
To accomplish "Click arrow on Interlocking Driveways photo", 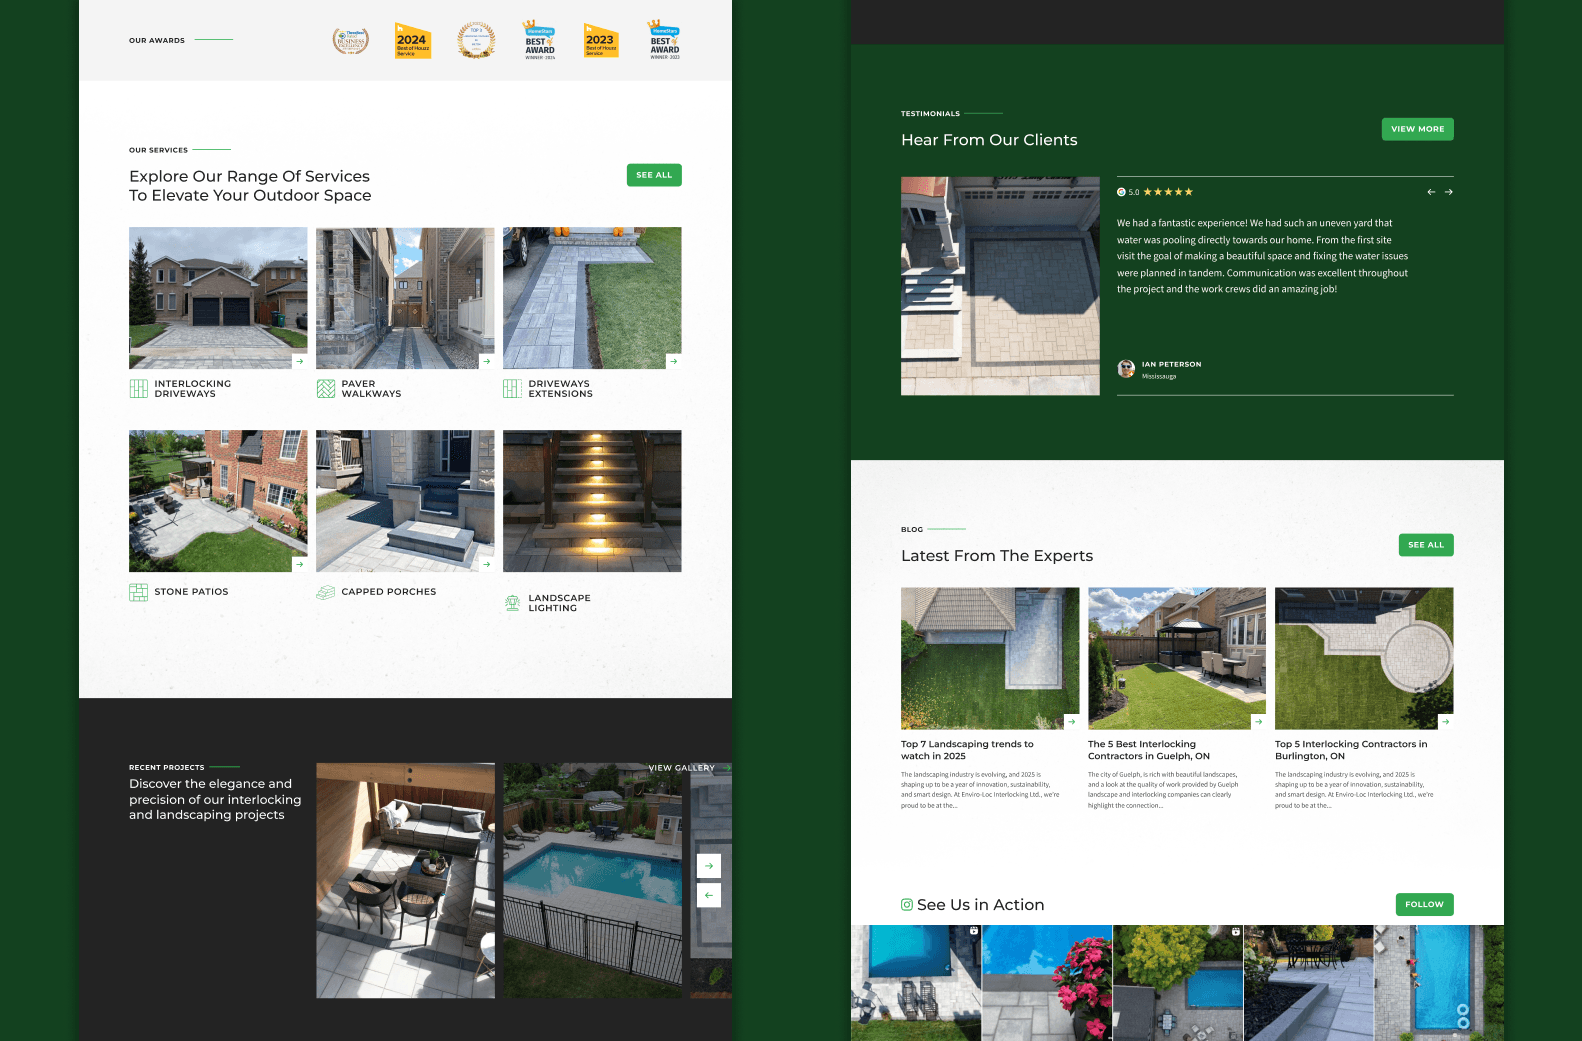I will point(299,361).
